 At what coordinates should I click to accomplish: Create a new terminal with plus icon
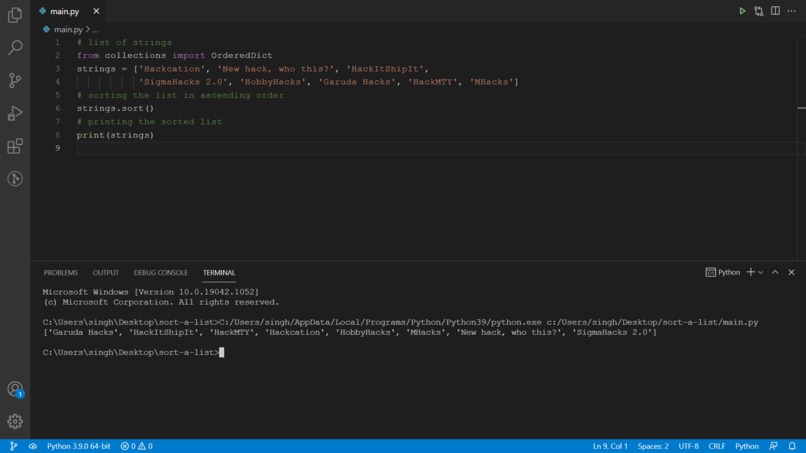pos(751,272)
